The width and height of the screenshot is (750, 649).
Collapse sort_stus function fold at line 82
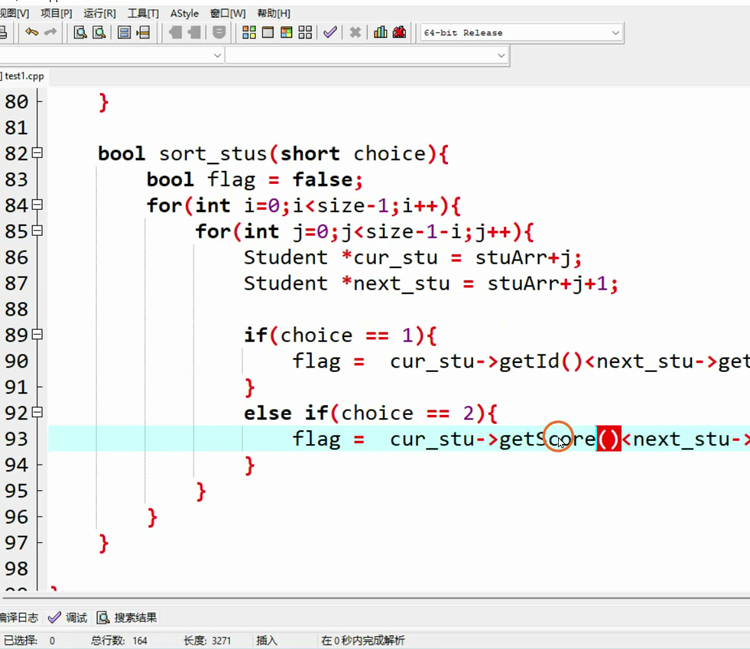point(38,154)
